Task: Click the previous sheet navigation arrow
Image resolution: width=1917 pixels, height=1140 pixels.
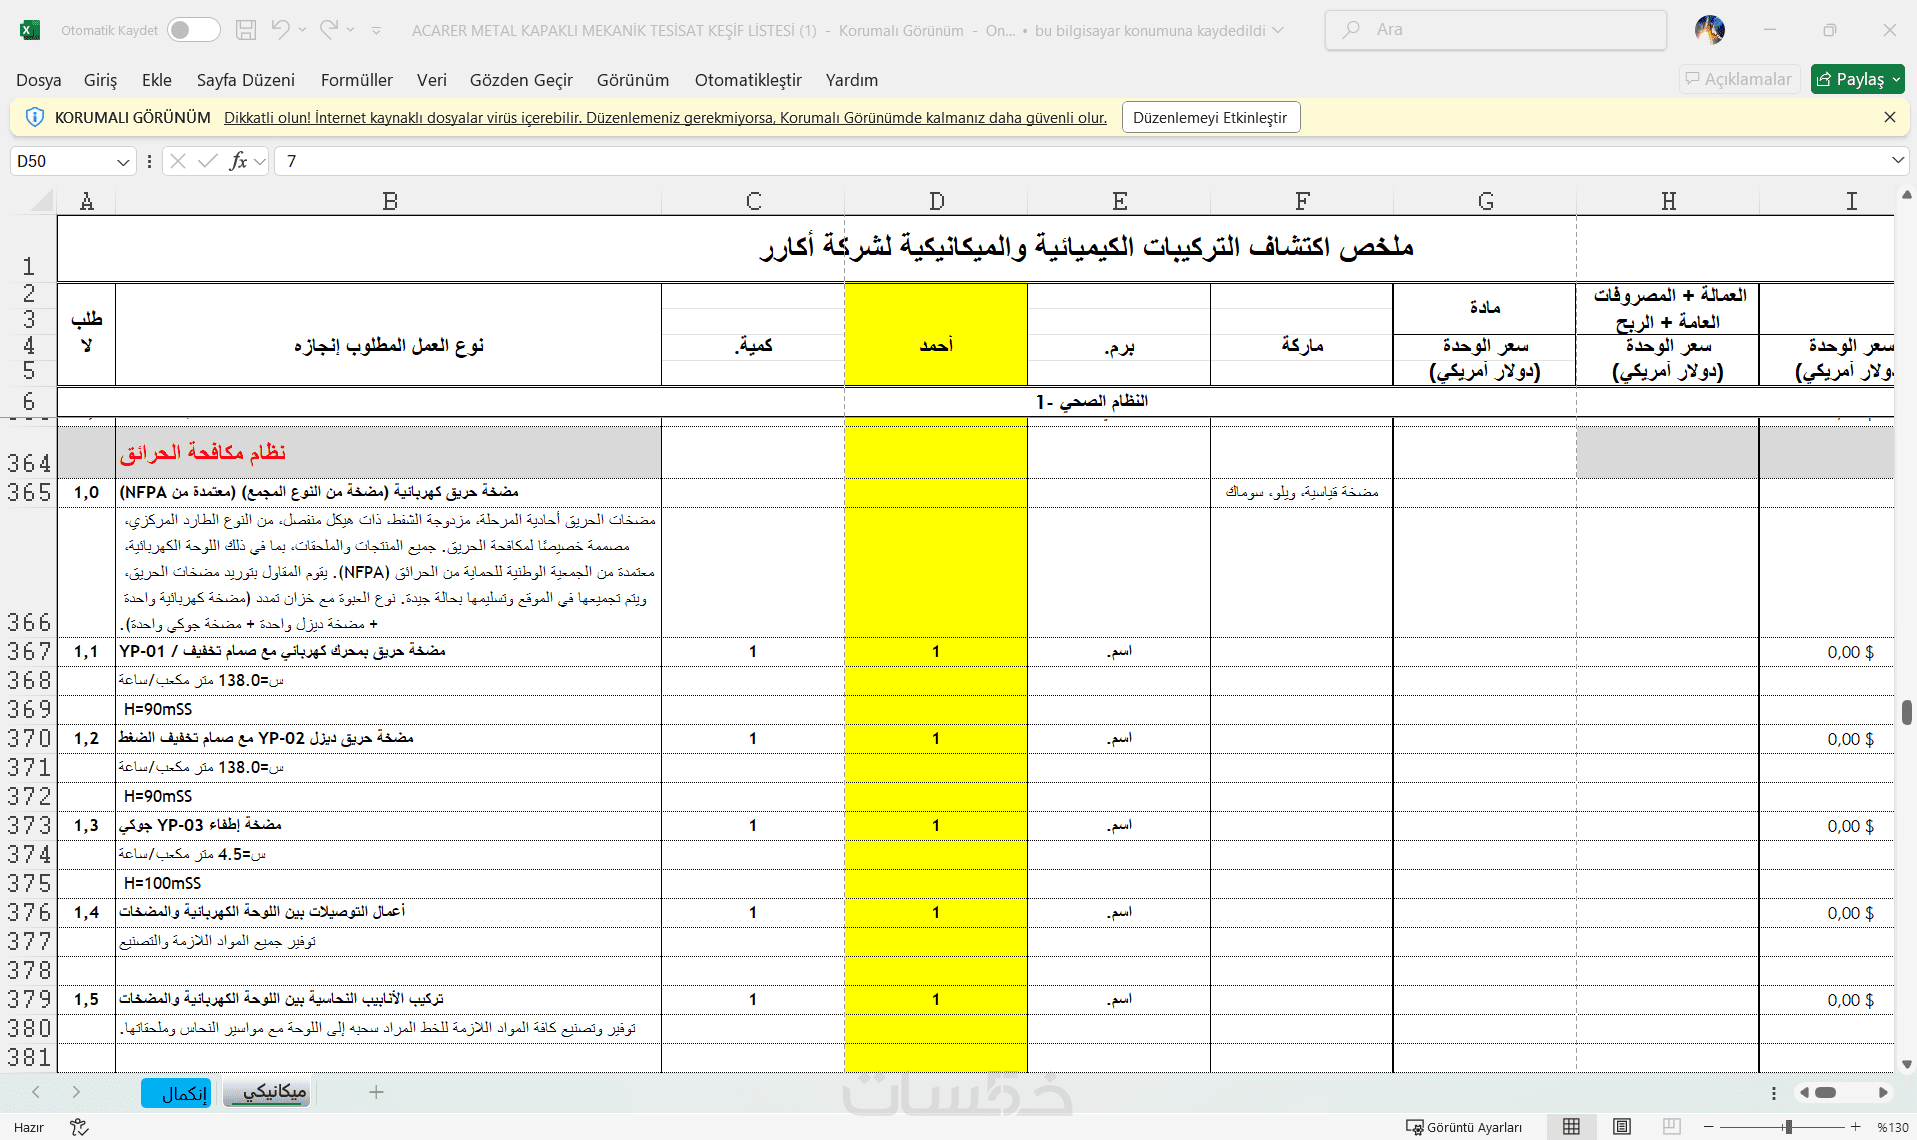Action: point(36,1092)
